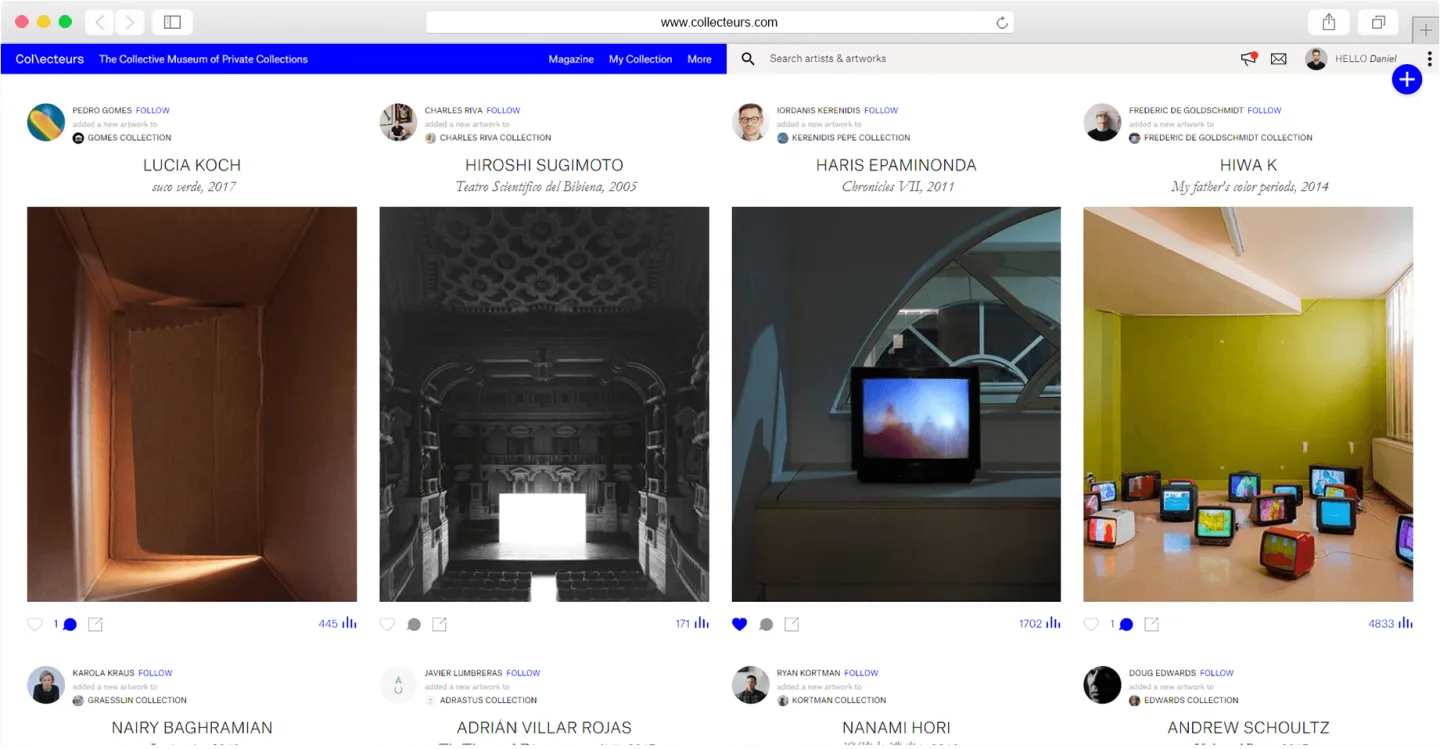The width and height of the screenshot is (1440, 749).
Task: Show the Safari sidebar
Action: click(172, 22)
